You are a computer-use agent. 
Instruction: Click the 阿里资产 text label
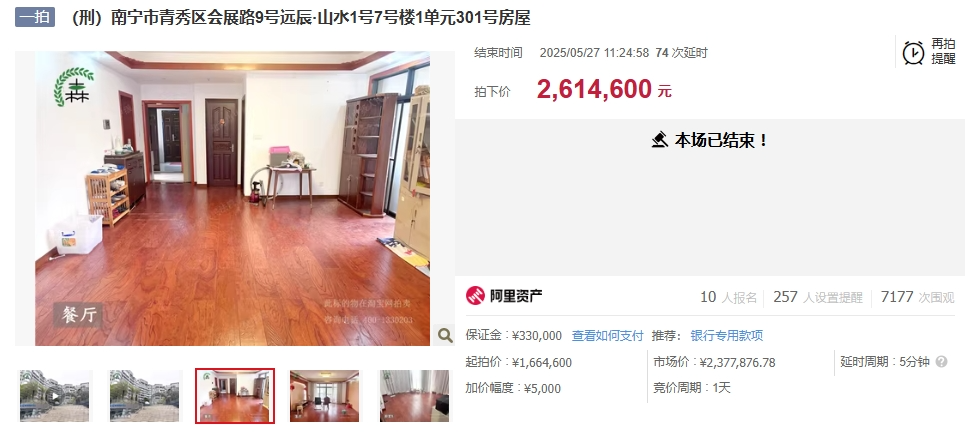tap(516, 296)
